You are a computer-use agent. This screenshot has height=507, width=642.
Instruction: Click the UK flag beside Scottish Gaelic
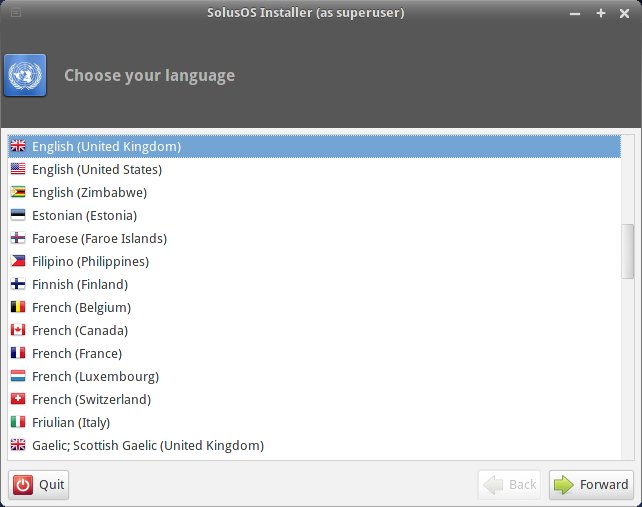point(18,444)
